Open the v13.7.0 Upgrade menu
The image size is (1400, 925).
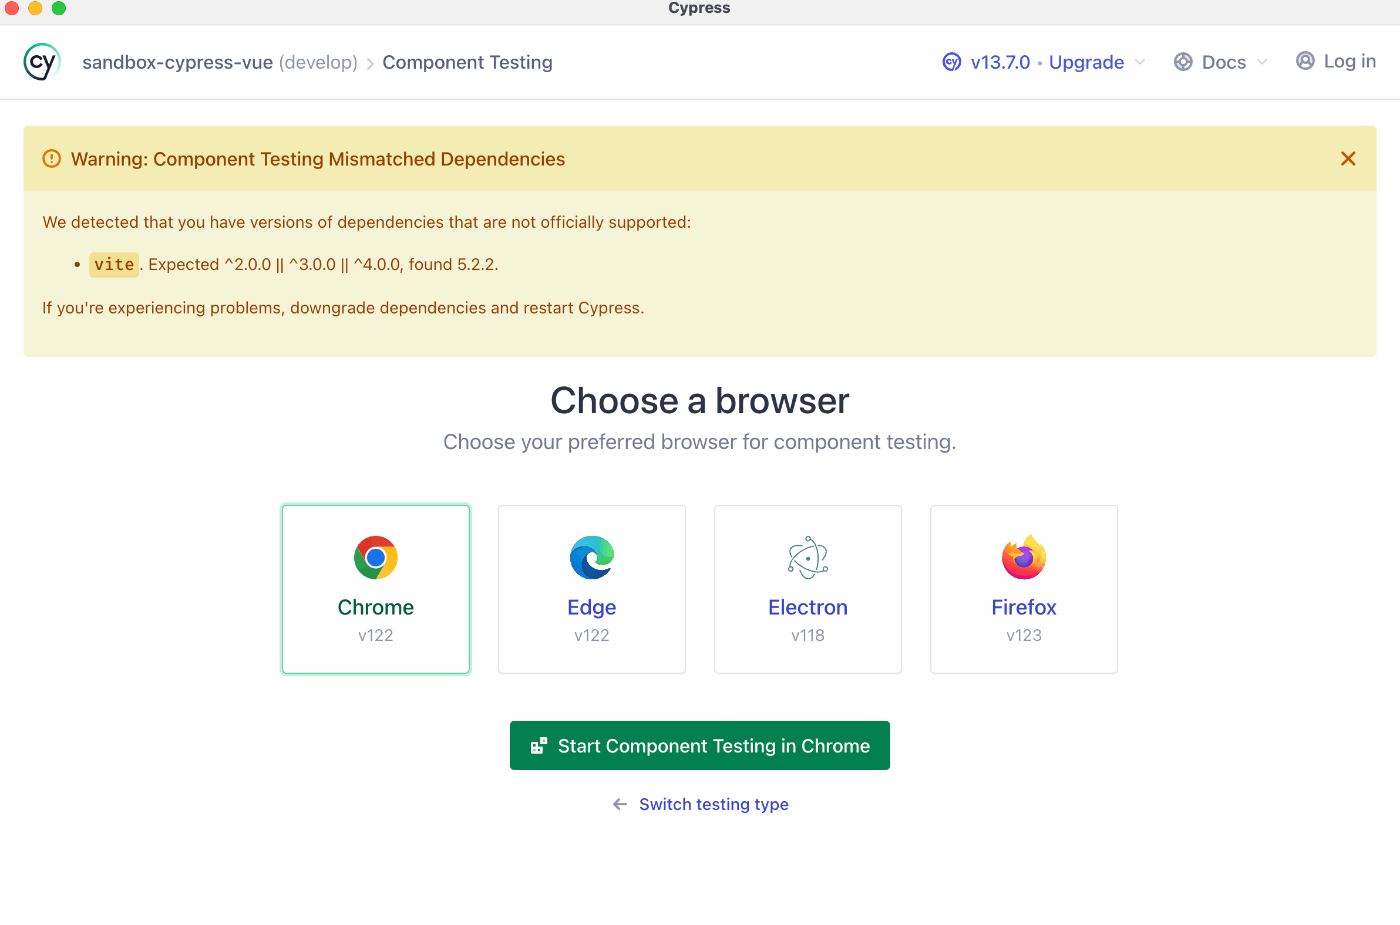pos(1044,62)
